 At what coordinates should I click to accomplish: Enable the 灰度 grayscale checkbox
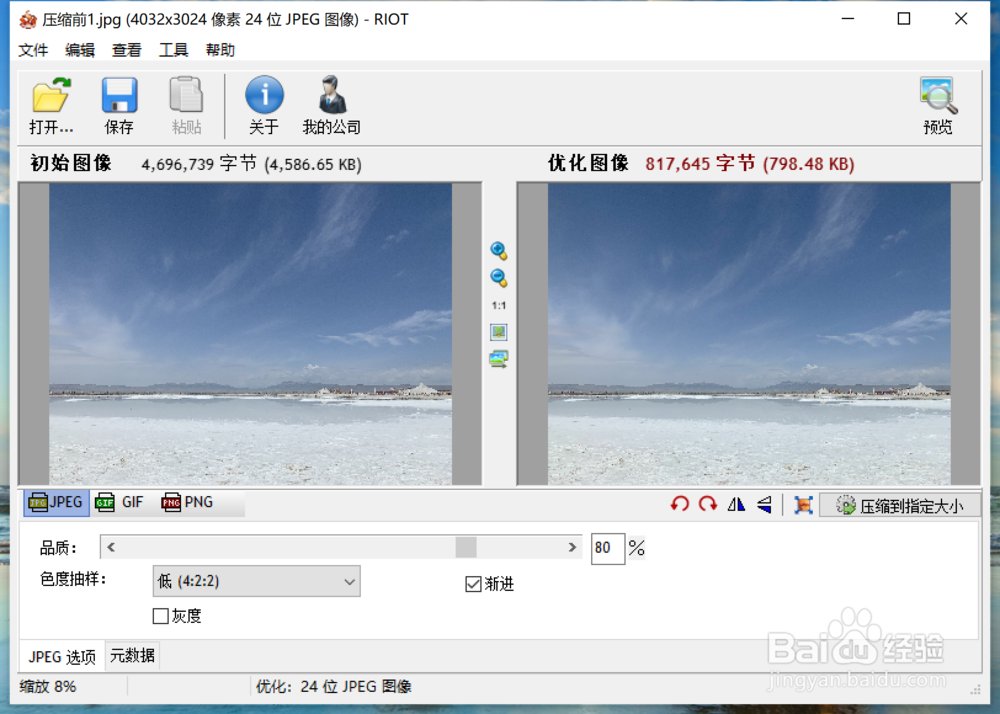(x=161, y=616)
